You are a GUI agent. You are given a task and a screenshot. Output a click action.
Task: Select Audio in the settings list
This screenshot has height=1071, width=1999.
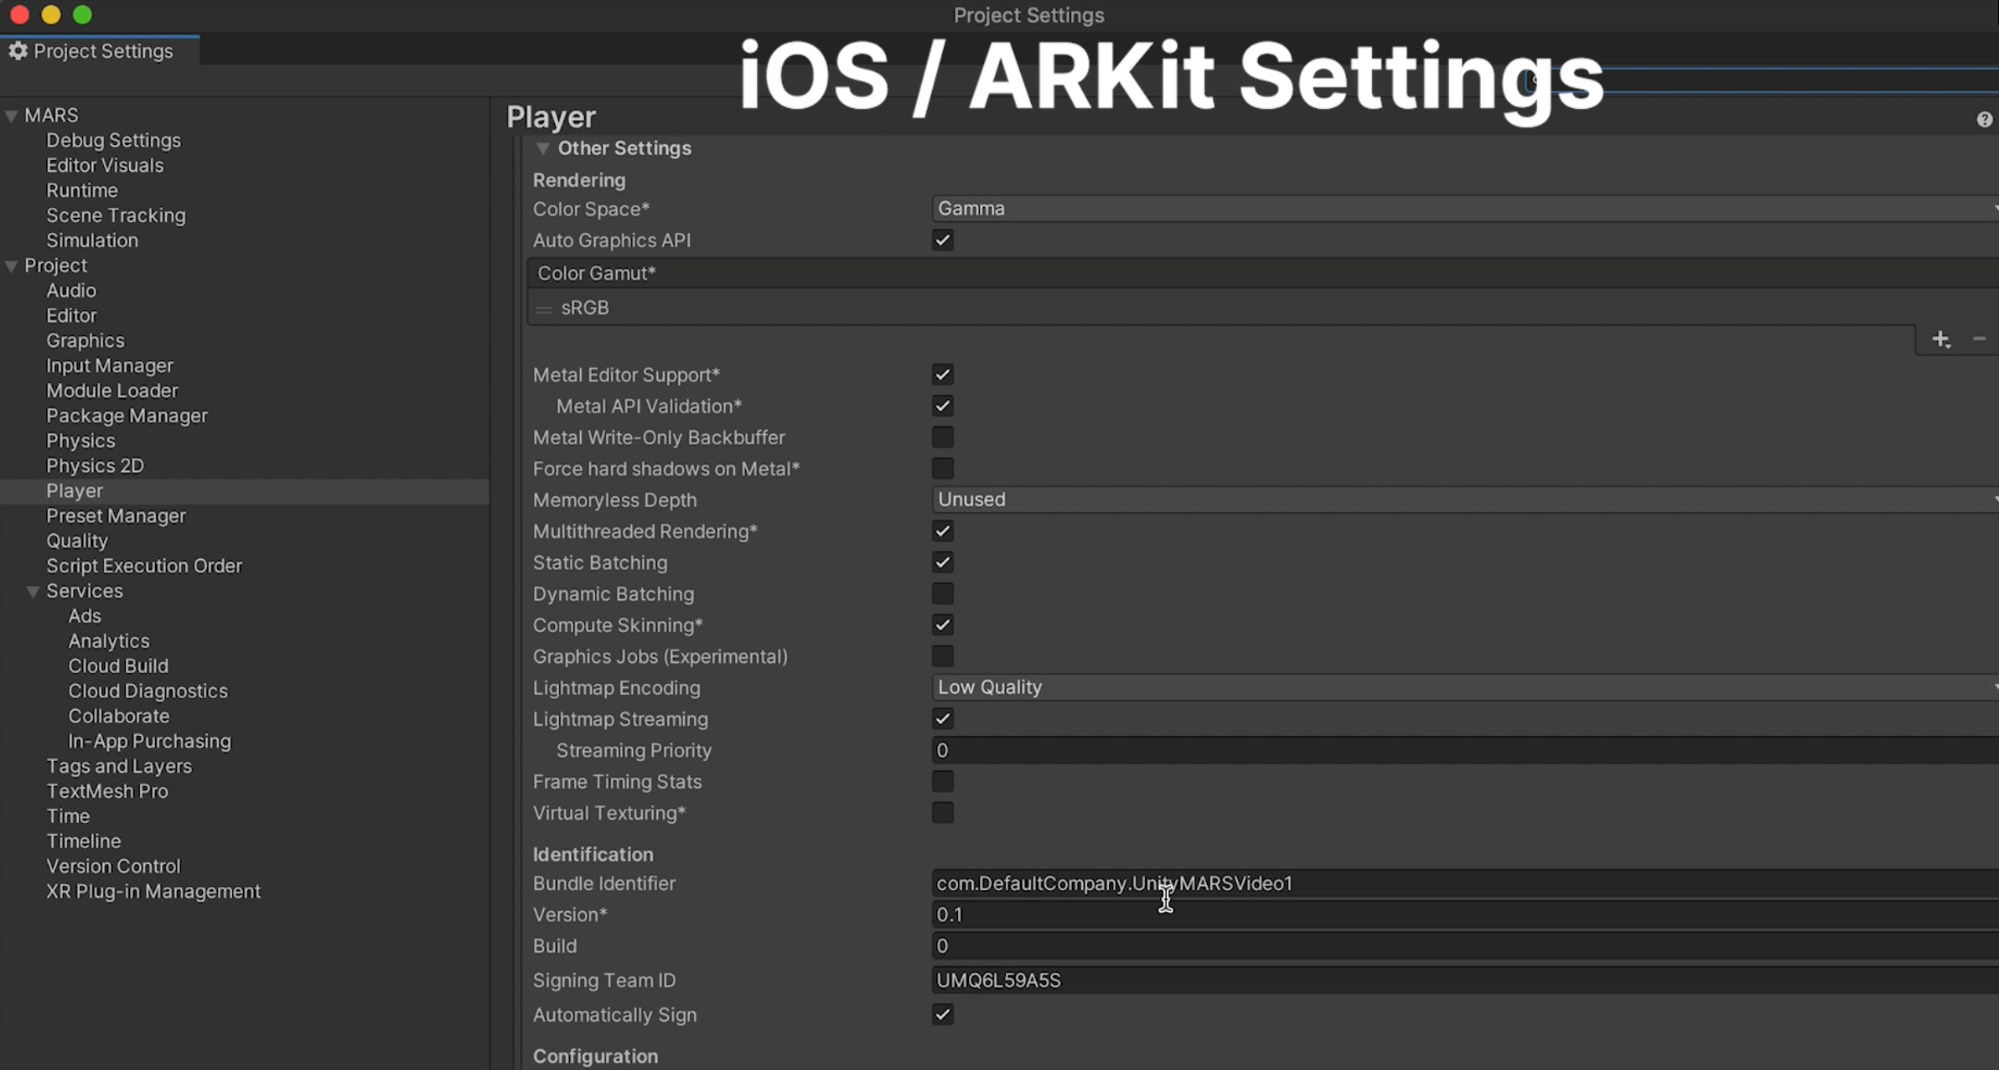click(71, 291)
